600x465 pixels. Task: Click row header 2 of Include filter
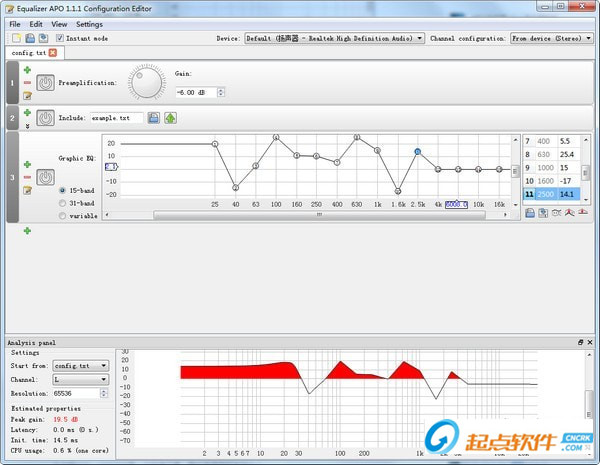coord(12,118)
